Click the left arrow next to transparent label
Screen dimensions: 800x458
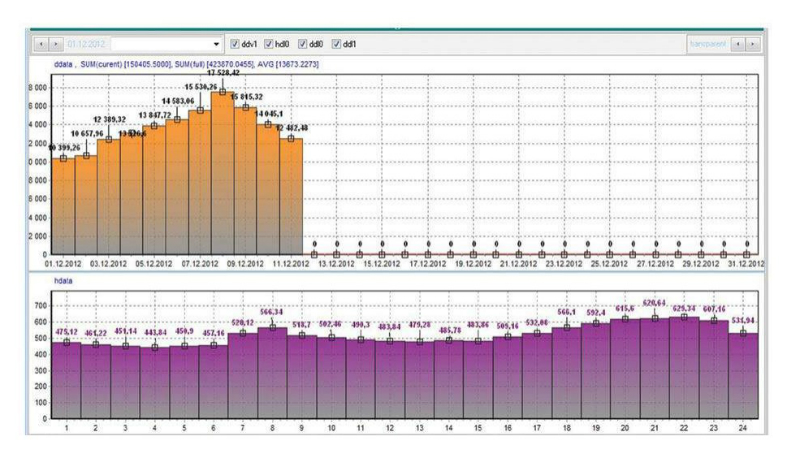(739, 45)
